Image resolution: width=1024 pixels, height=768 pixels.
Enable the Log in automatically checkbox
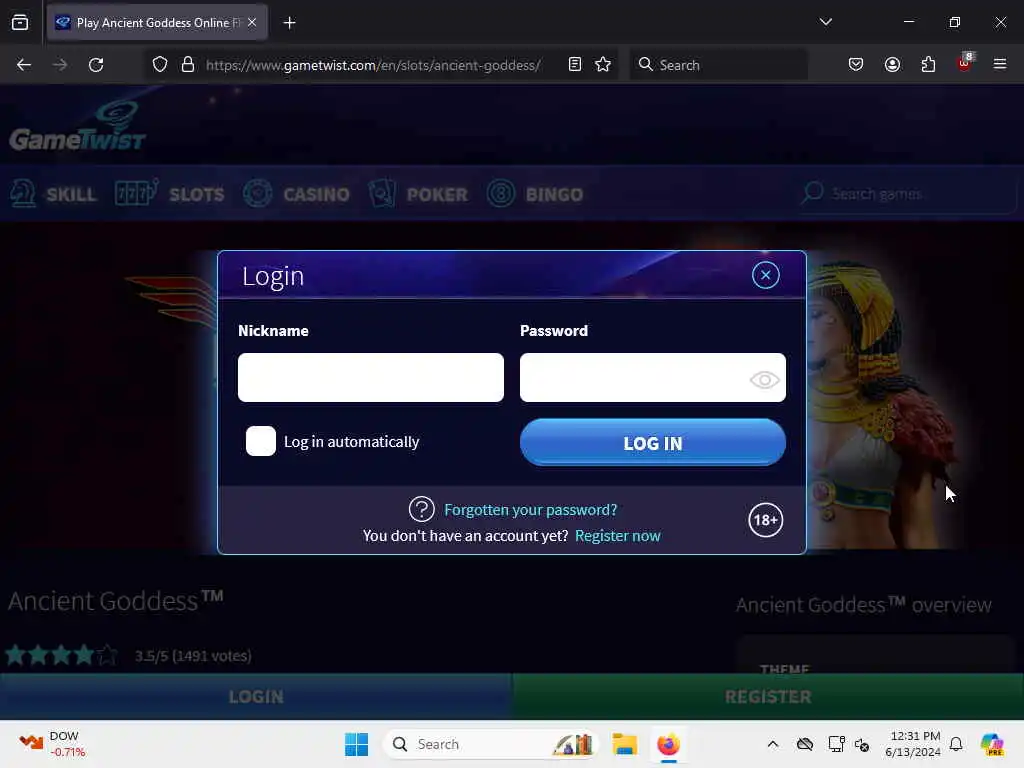(x=261, y=441)
